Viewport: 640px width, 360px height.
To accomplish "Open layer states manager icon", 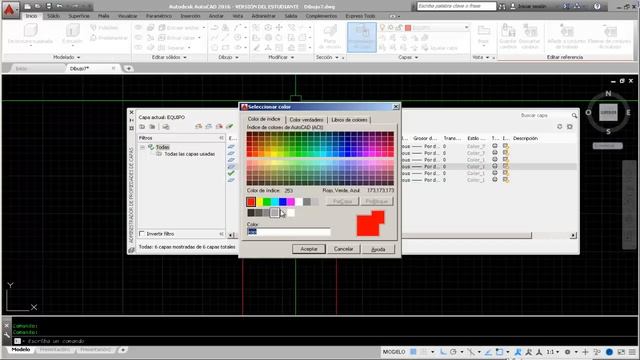I will point(166,127).
